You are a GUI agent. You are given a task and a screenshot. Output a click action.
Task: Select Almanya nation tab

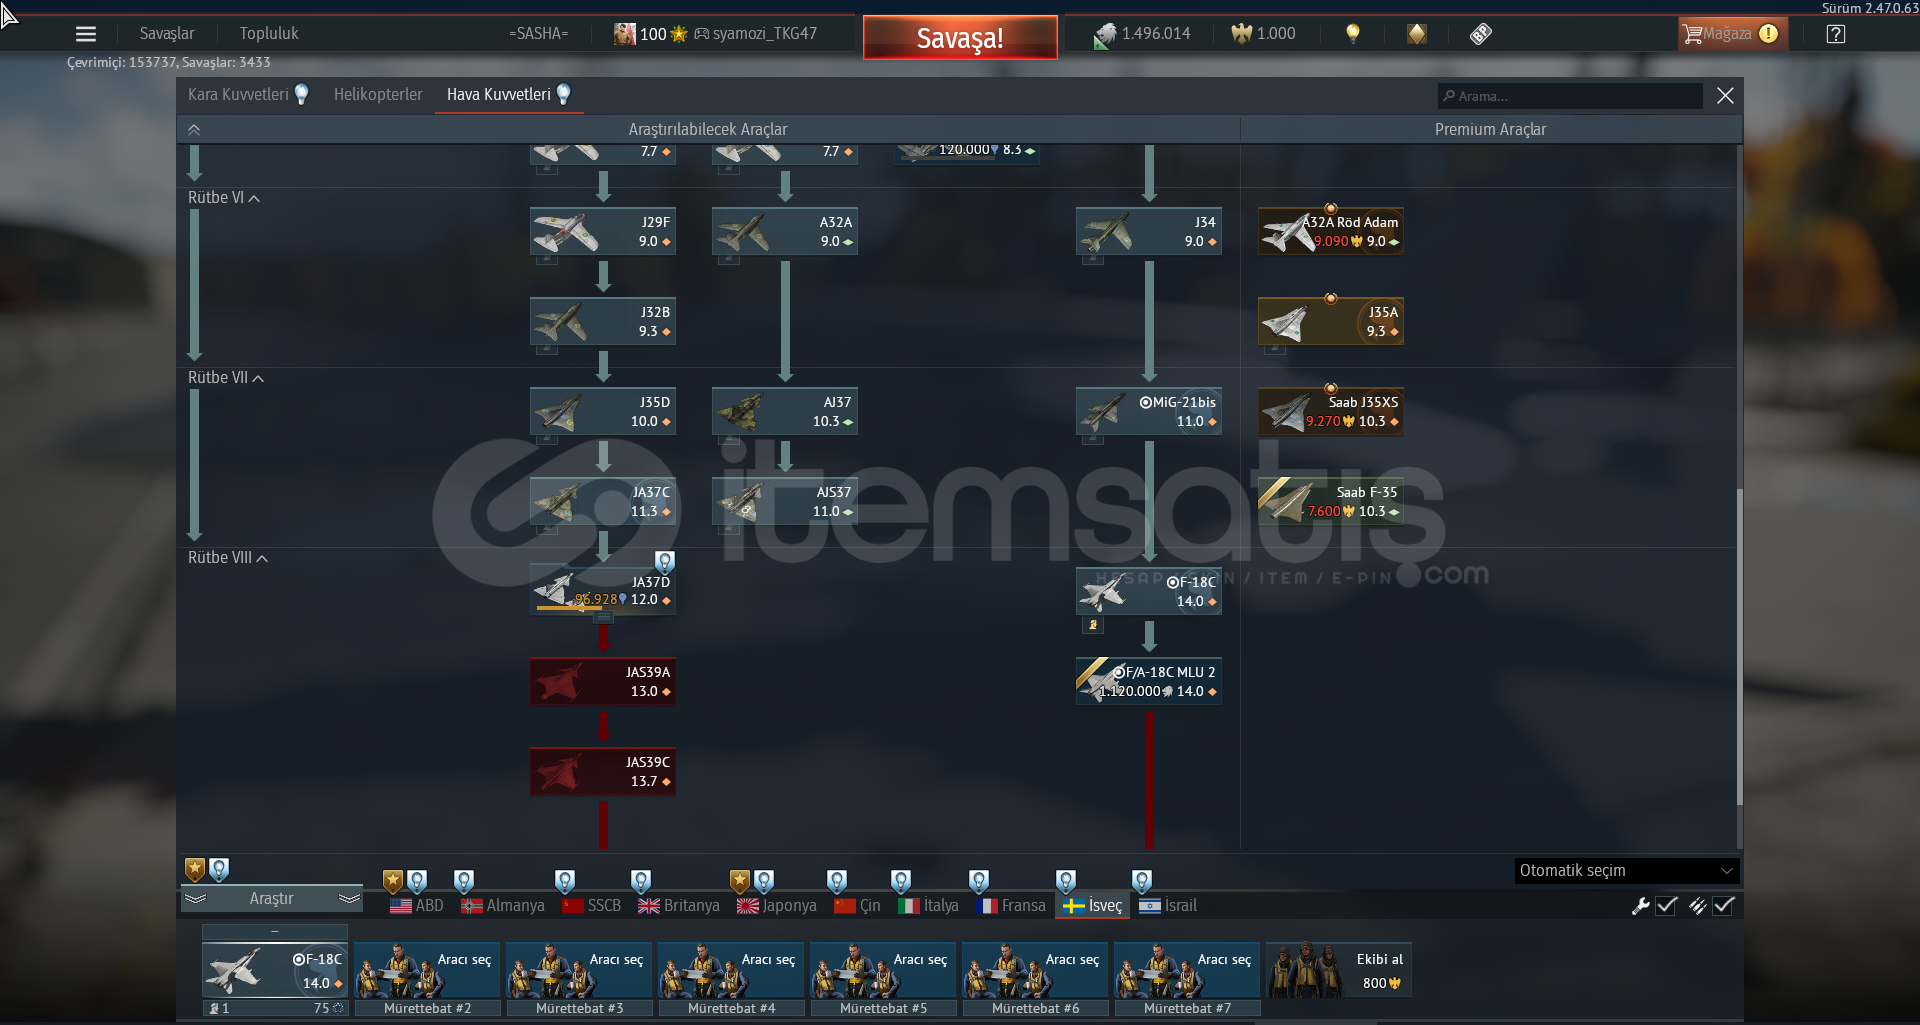503,906
